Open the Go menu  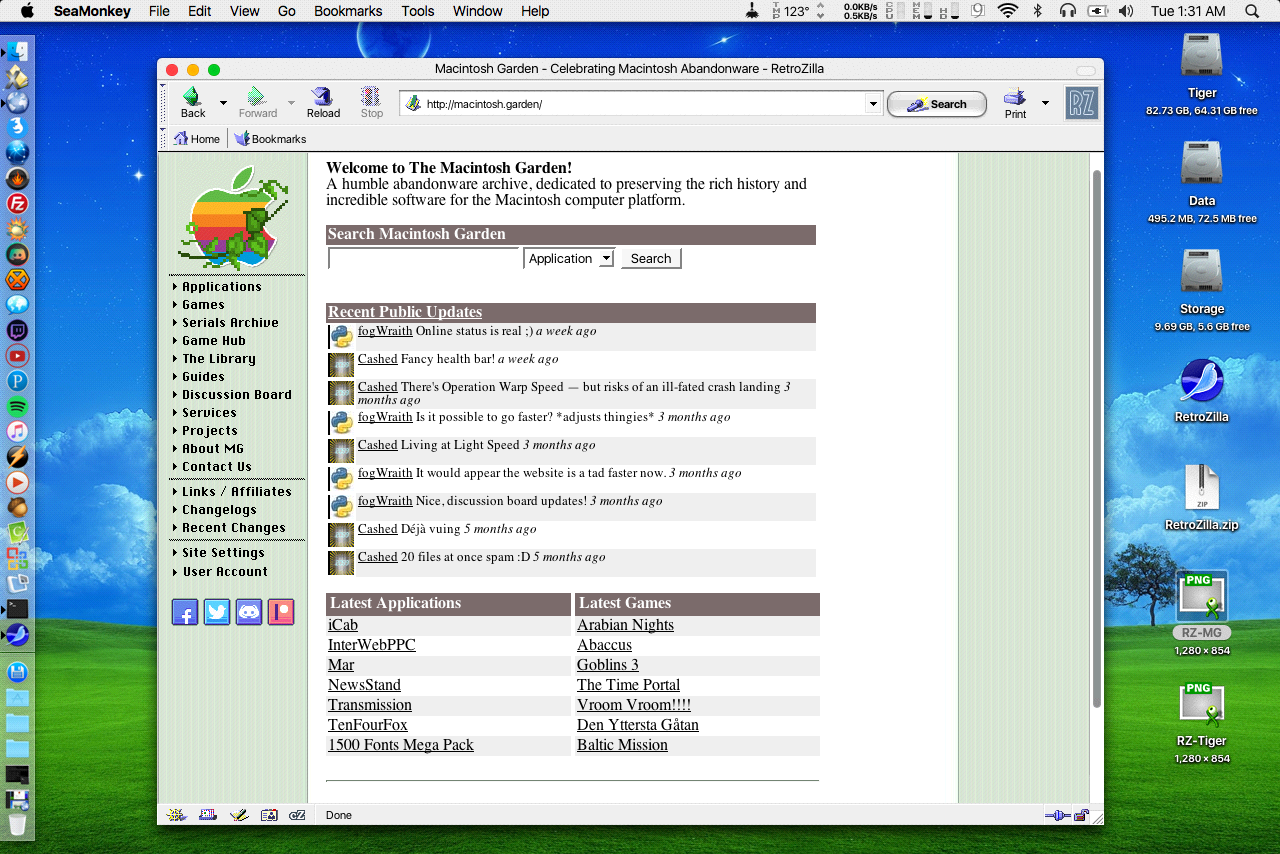point(287,11)
